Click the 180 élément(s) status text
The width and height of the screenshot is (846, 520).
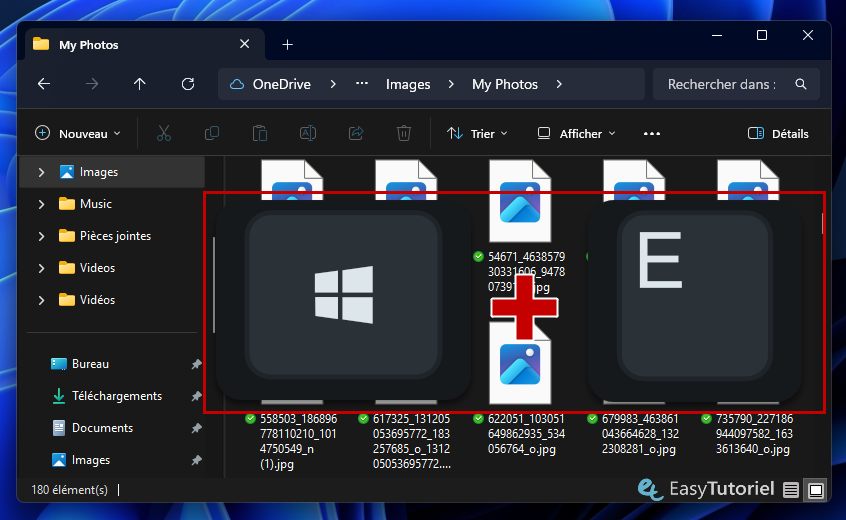70,490
